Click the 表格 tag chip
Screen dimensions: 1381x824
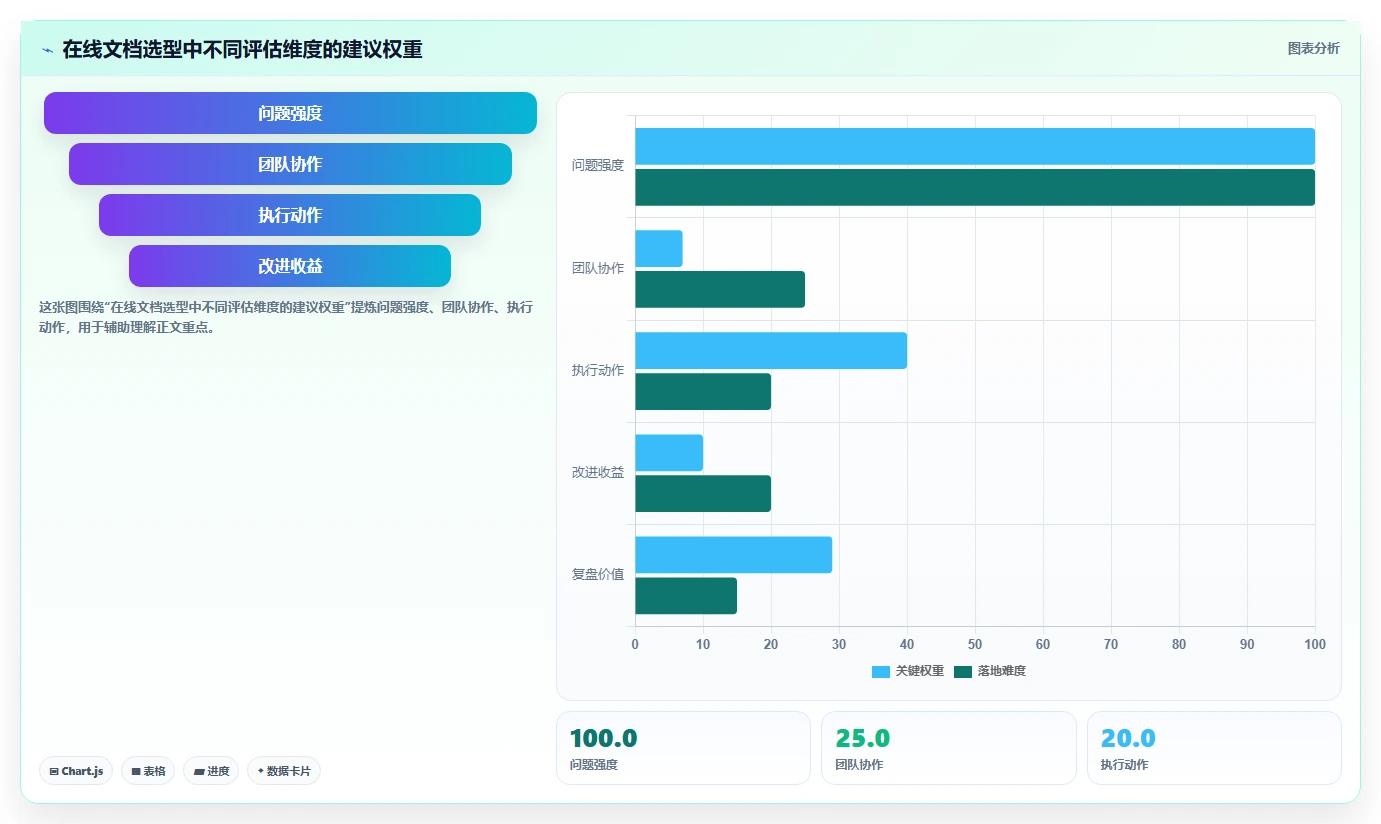pyautogui.click(x=148, y=771)
